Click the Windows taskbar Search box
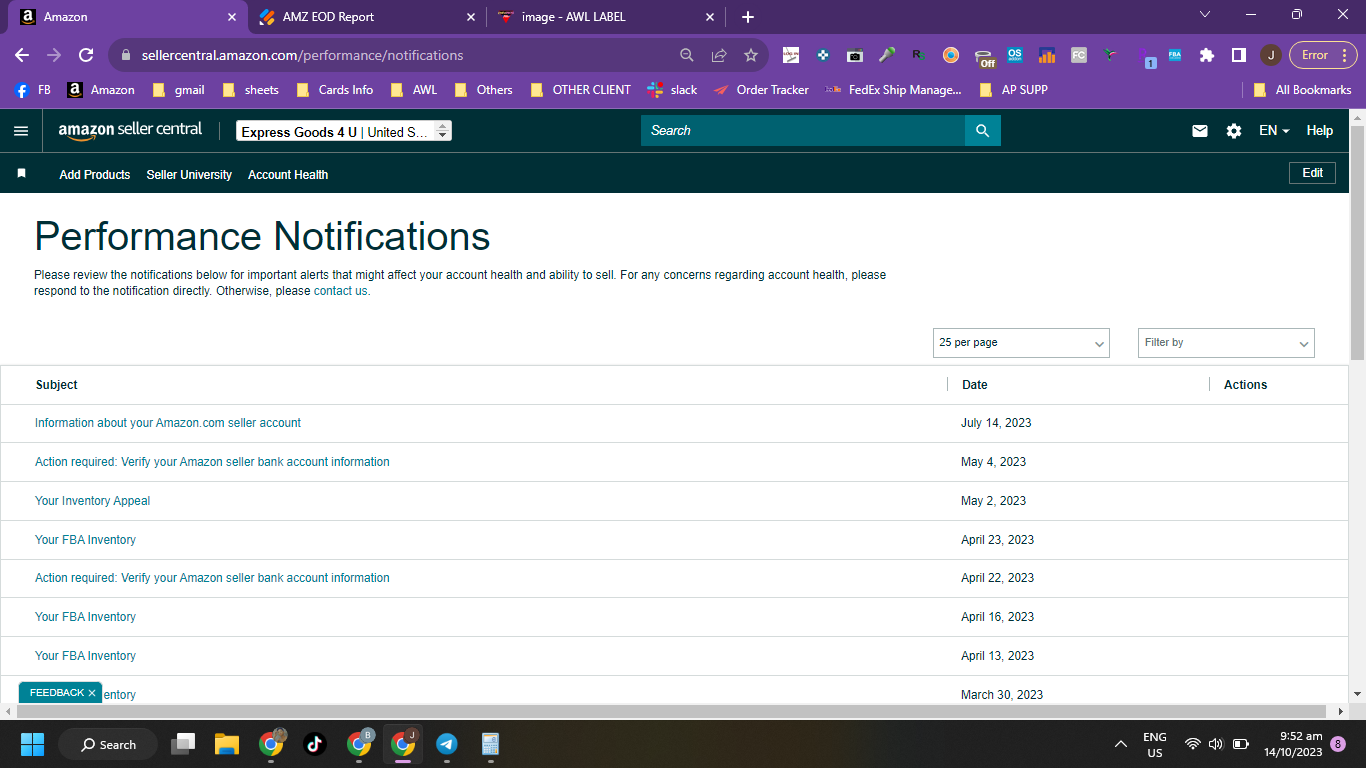This screenshot has width=1366, height=768. point(108,744)
